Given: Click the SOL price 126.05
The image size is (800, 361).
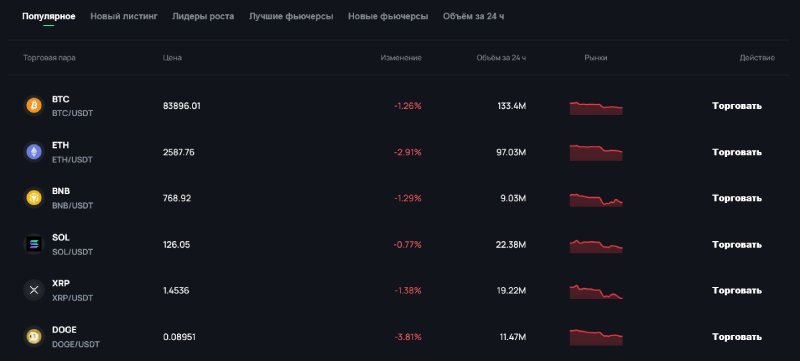Looking at the screenshot, I should coord(176,244).
